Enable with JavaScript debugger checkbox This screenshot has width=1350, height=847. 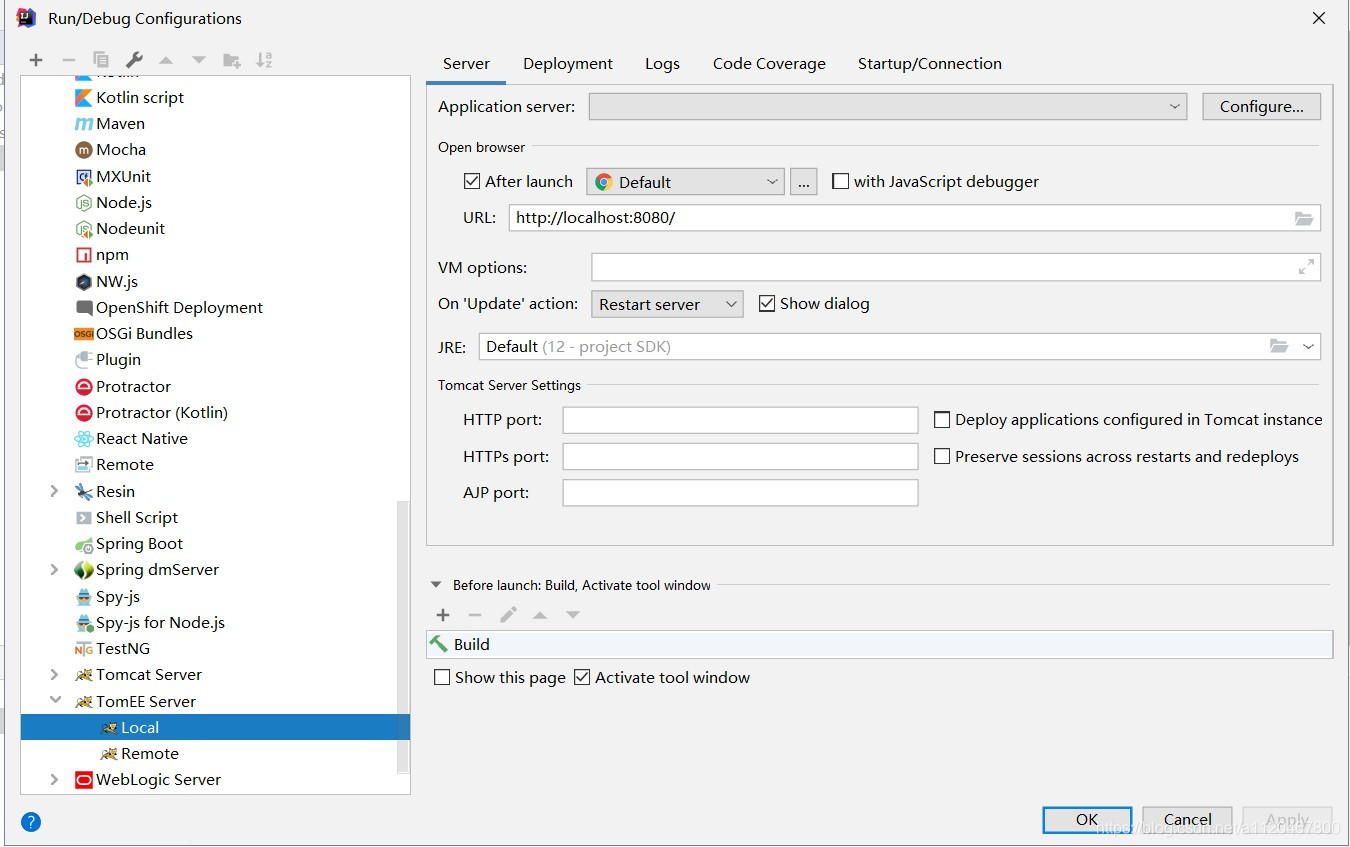(841, 181)
